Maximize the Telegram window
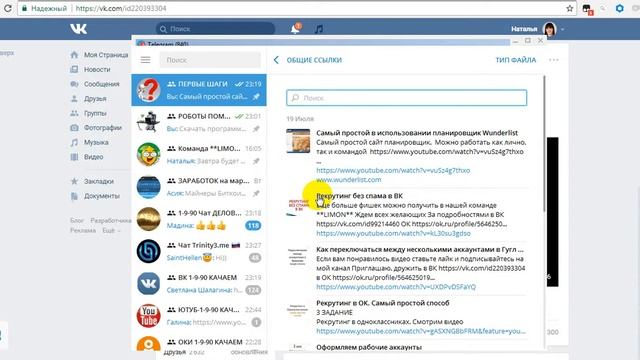 (528, 40)
